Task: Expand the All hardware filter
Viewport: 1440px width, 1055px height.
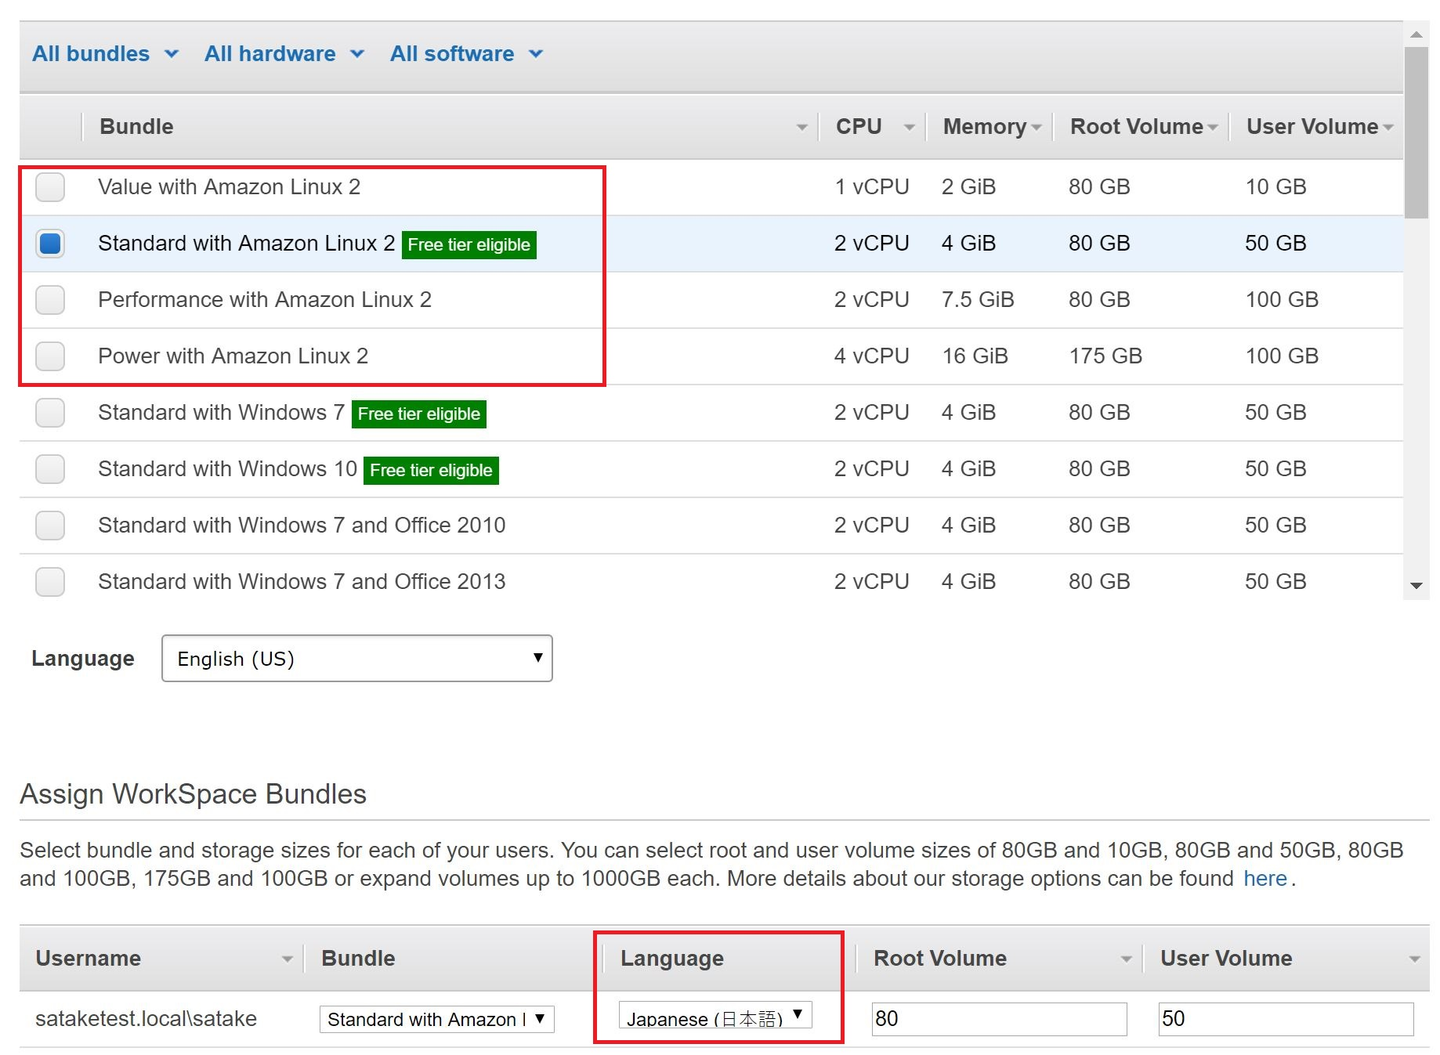Action: coord(284,54)
